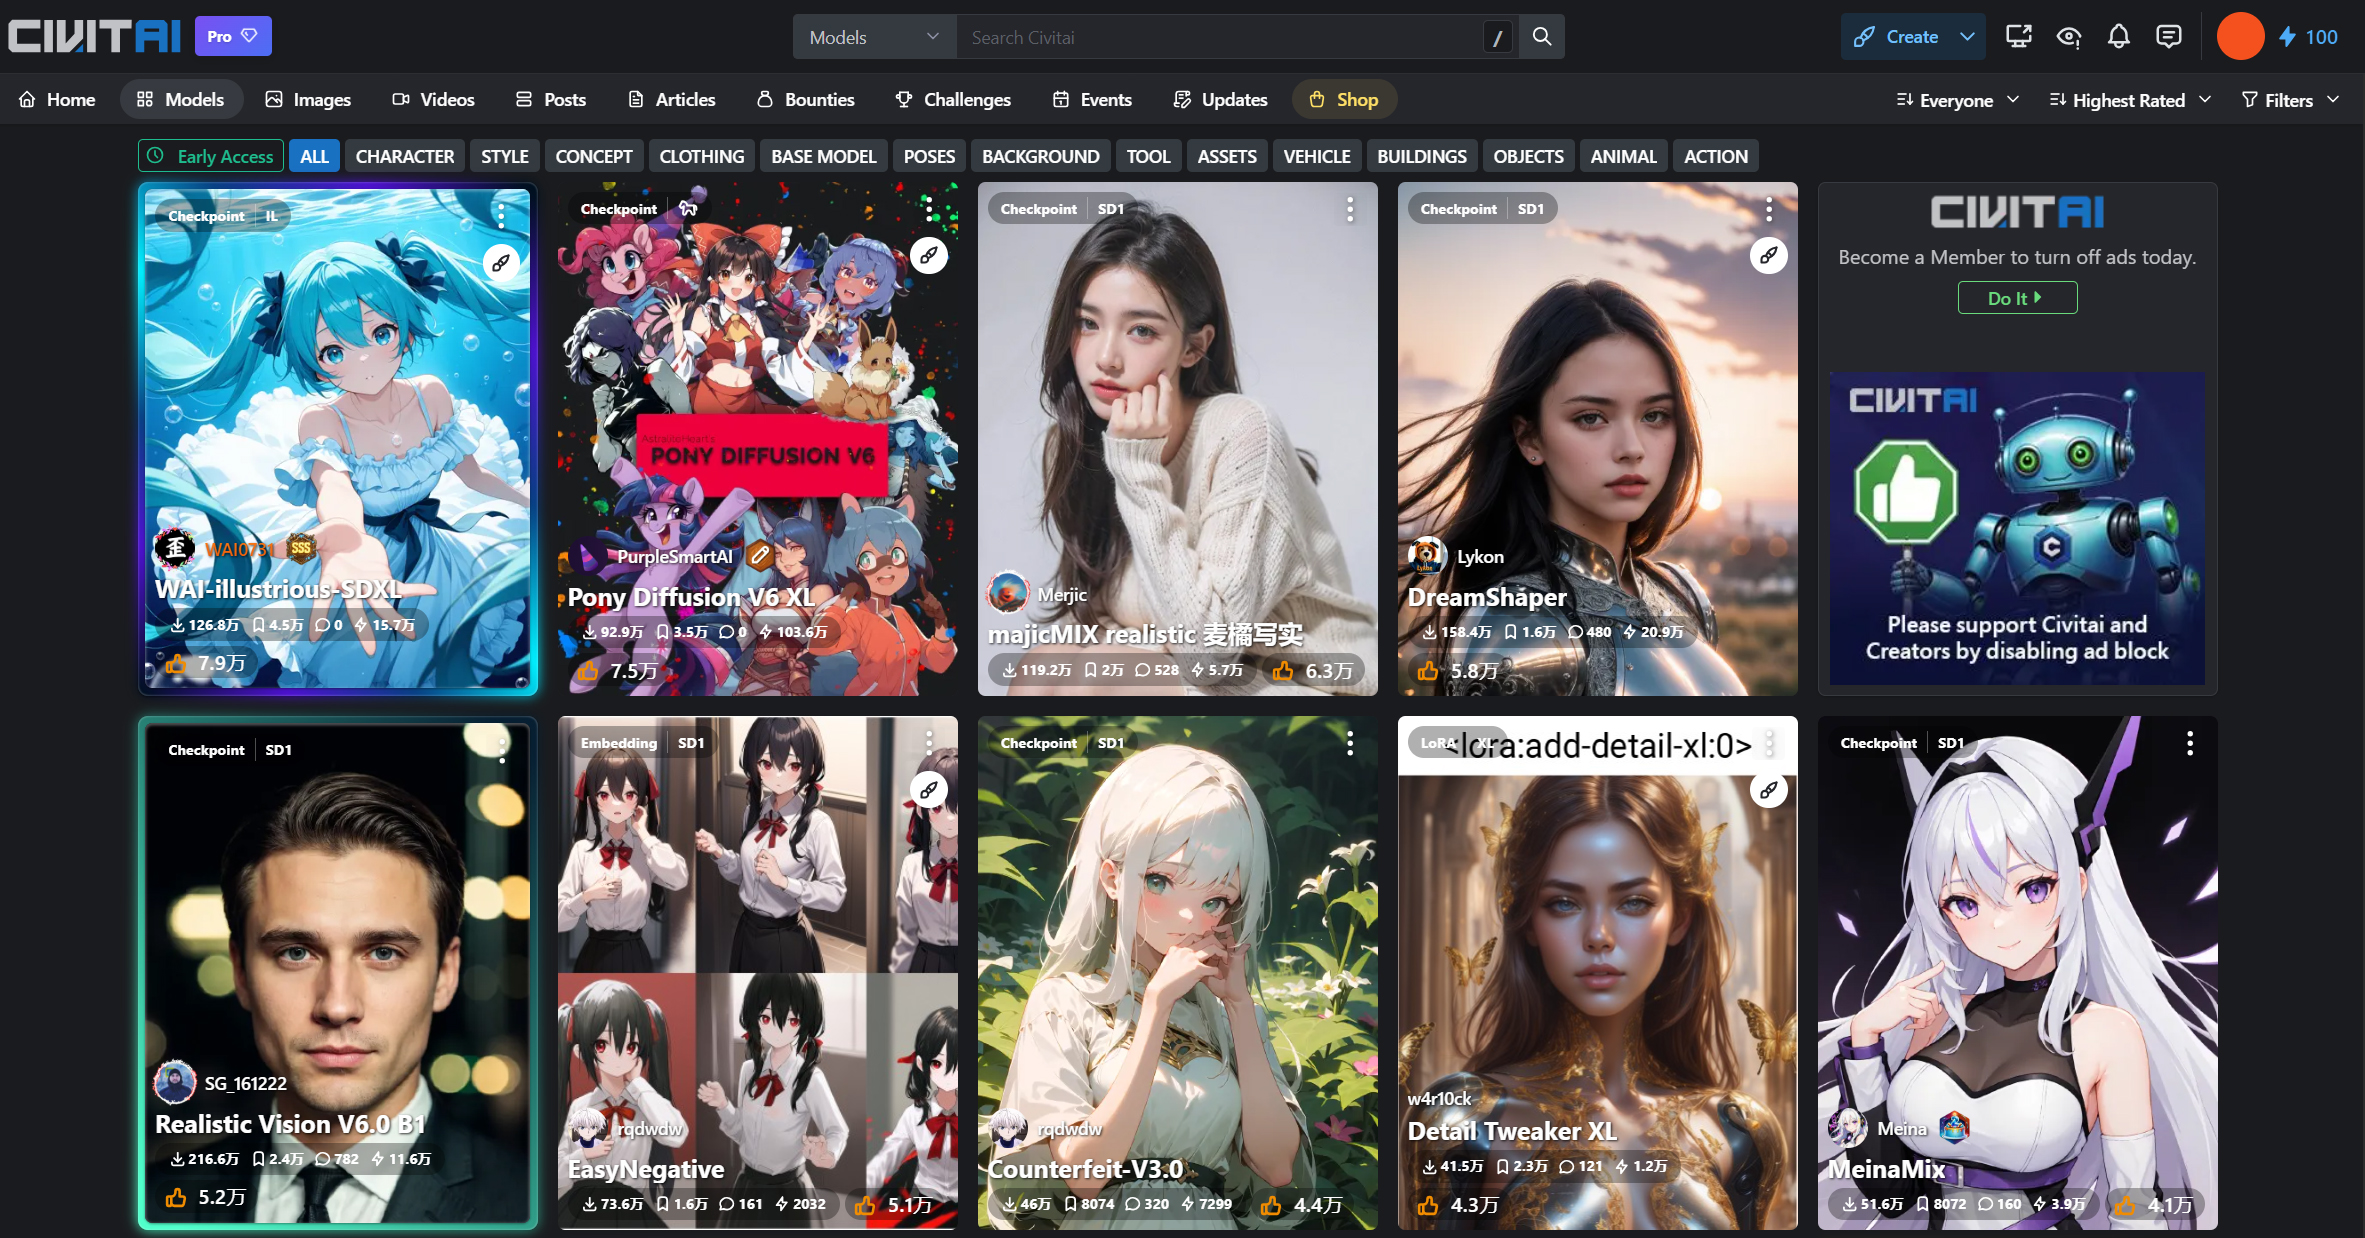Image resolution: width=2365 pixels, height=1238 pixels.
Task: Open the Challenges page
Action: coord(953,99)
